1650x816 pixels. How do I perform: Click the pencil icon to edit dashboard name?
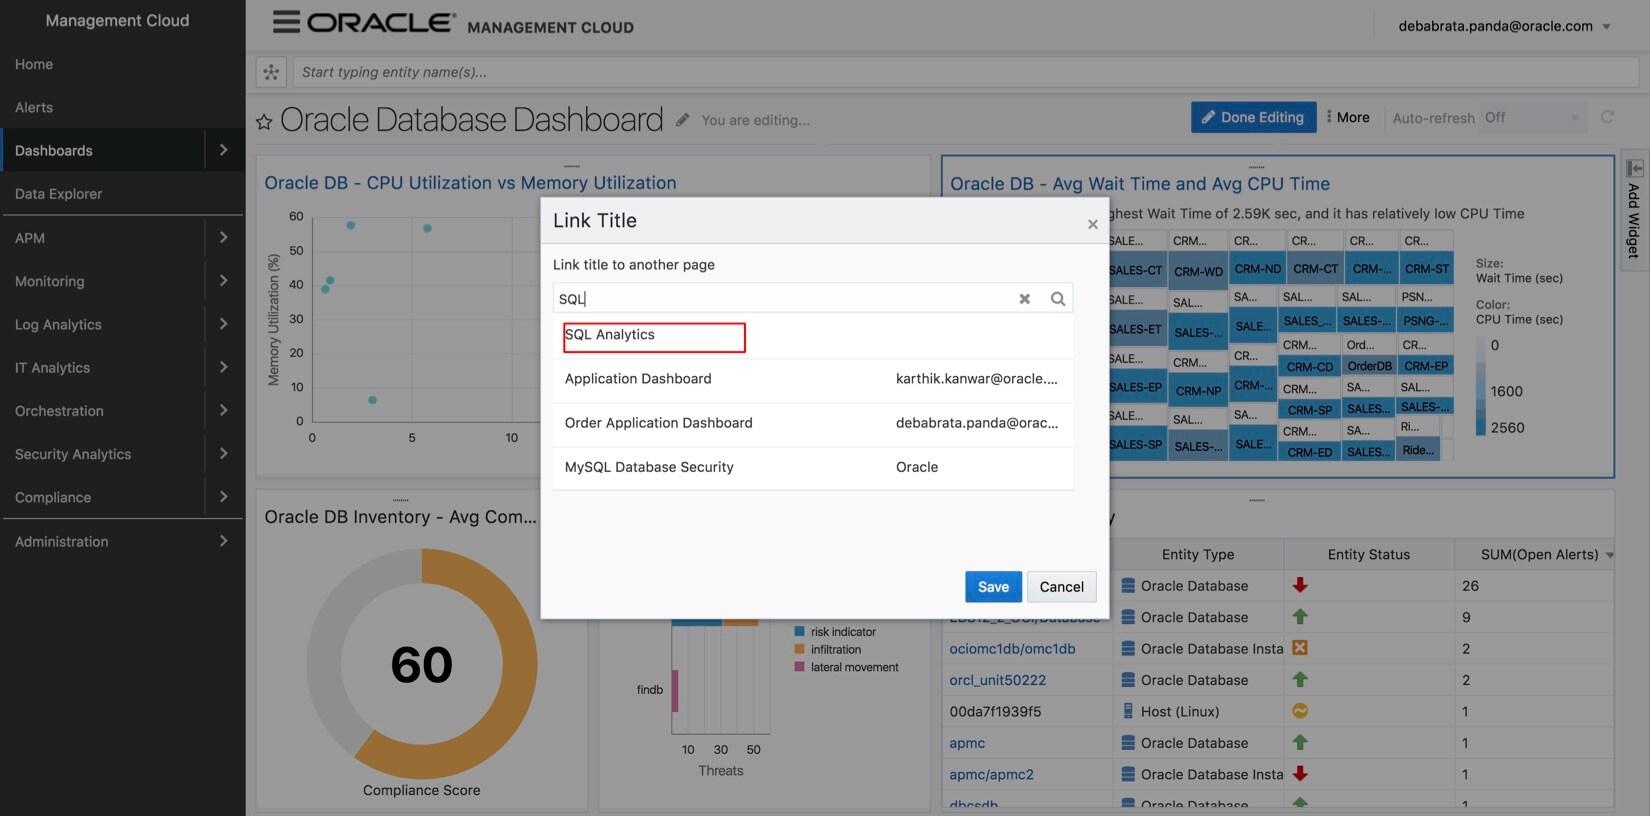coord(682,120)
